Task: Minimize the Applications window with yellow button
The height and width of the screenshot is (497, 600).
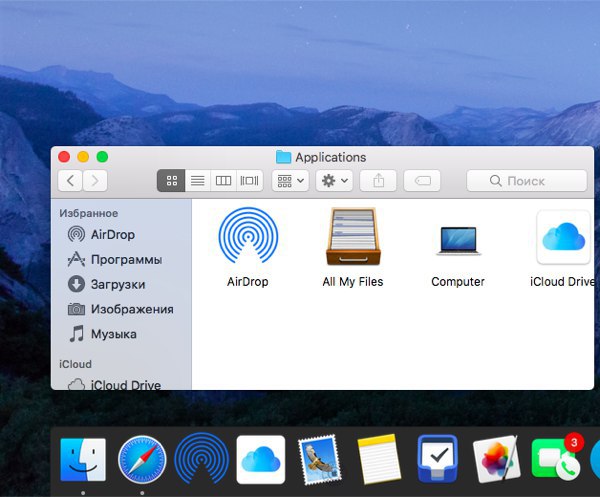Action: pos(83,157)
